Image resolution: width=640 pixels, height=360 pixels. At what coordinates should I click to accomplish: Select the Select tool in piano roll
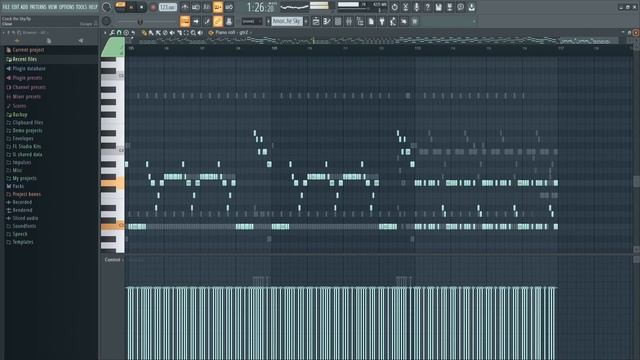click(186, 33)
